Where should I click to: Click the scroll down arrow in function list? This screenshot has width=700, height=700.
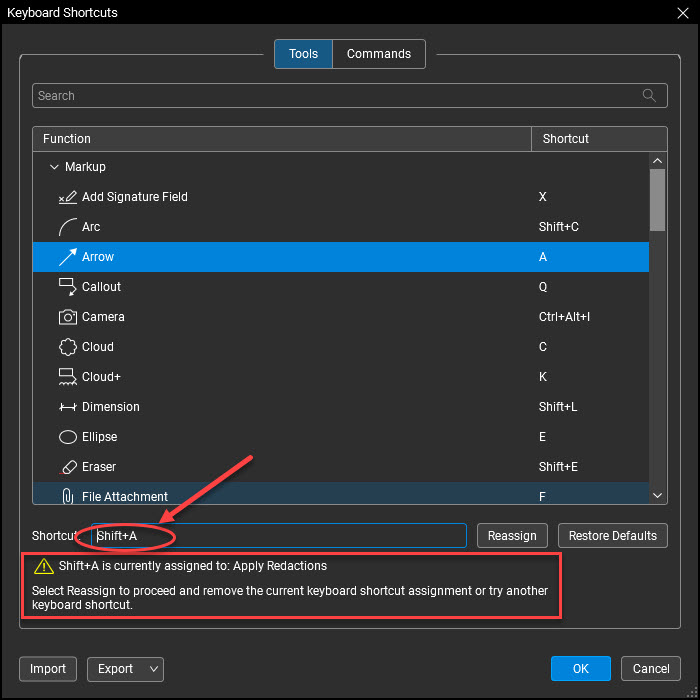coord(657,495)
